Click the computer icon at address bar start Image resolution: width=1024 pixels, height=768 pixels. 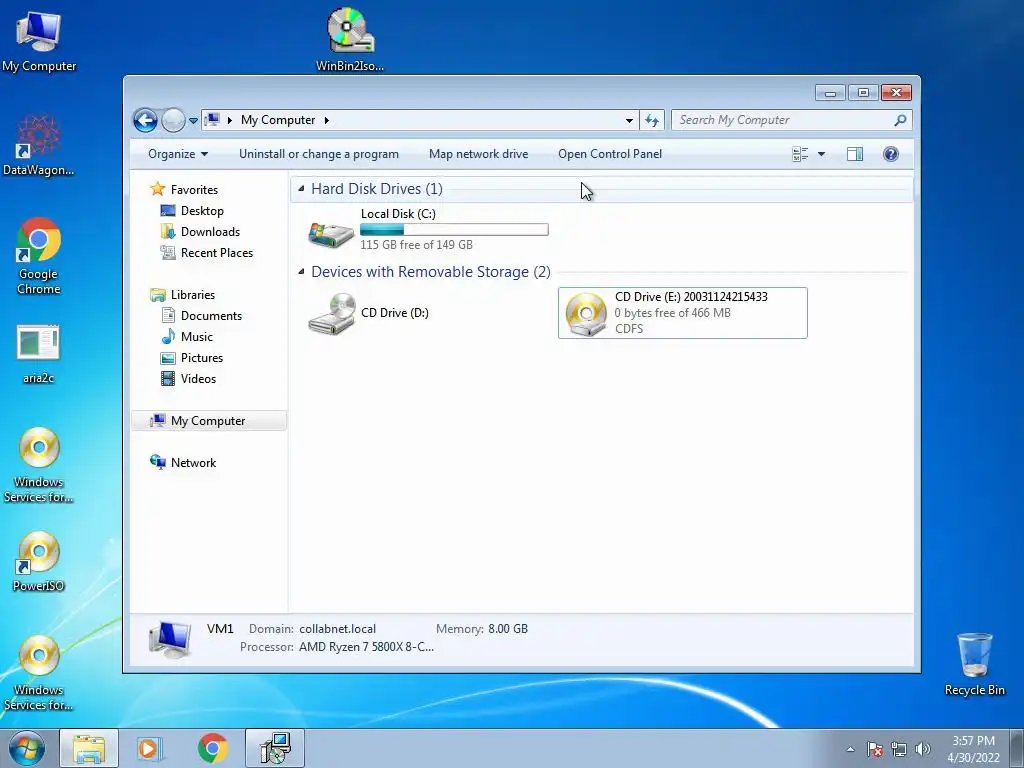[212, 120]
